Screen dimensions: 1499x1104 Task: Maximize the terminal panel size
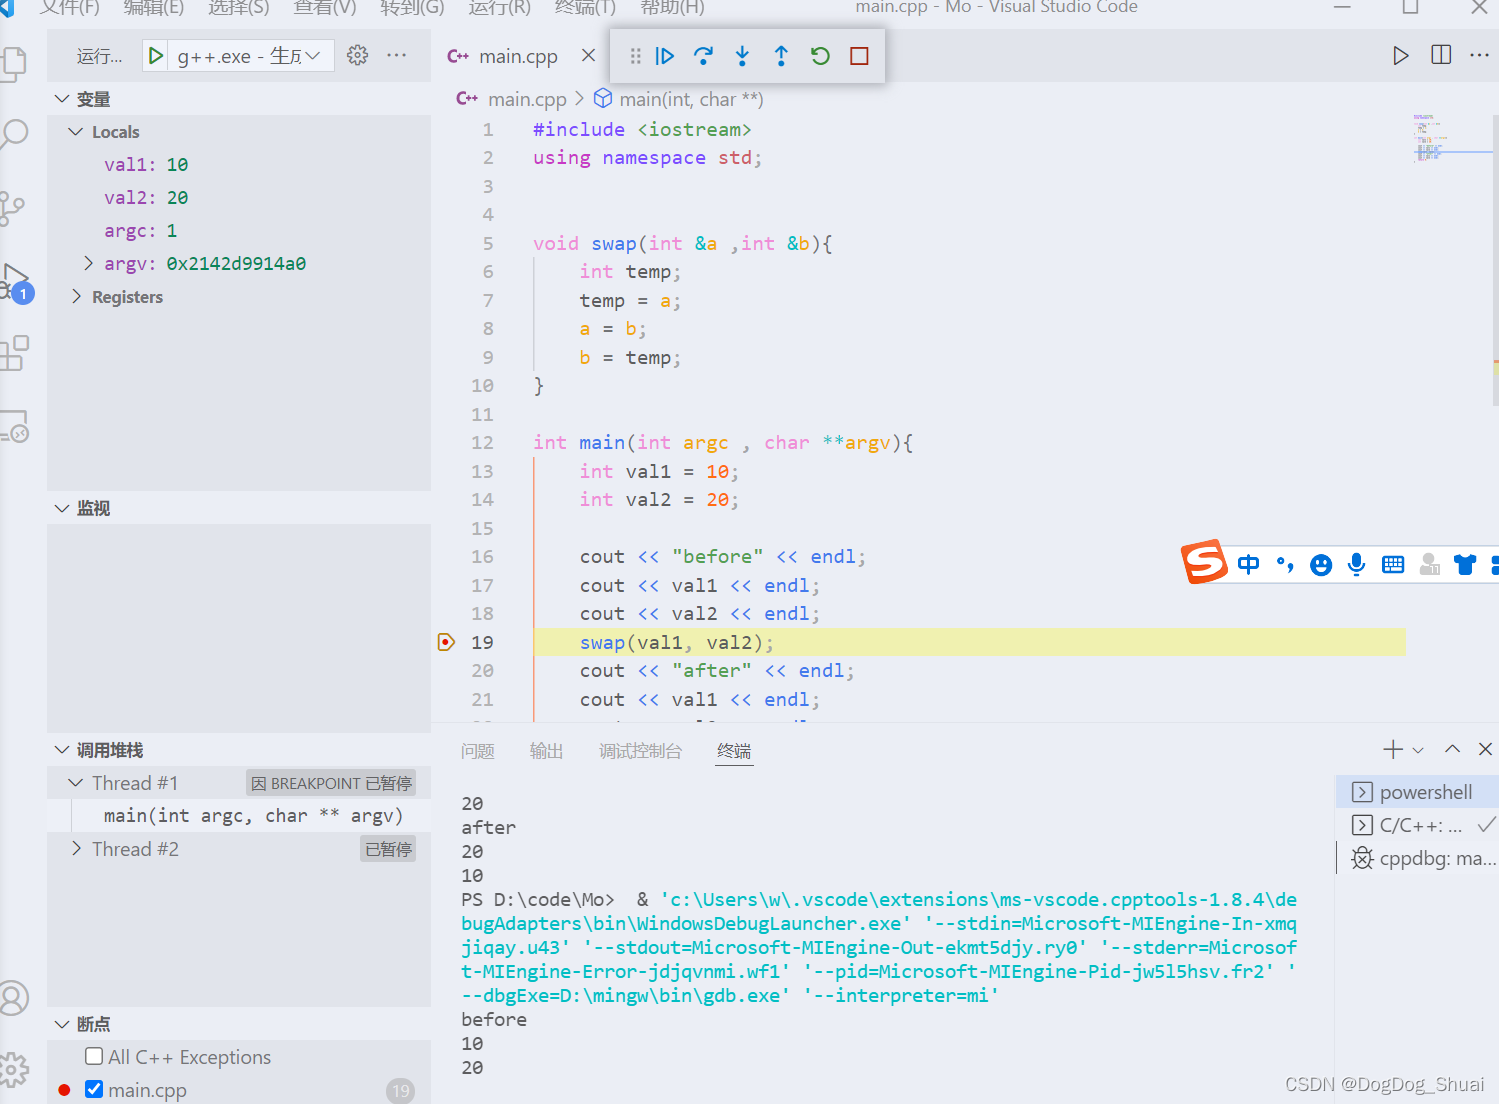pyautogui.click(x=1452, y=749)
